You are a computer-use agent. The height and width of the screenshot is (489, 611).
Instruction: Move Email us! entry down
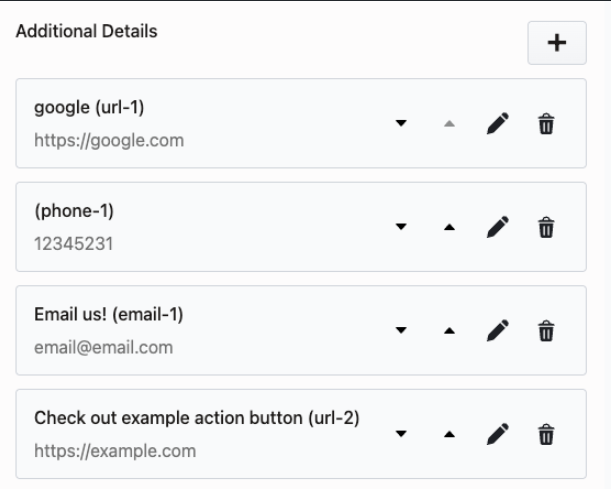[401, 330]
